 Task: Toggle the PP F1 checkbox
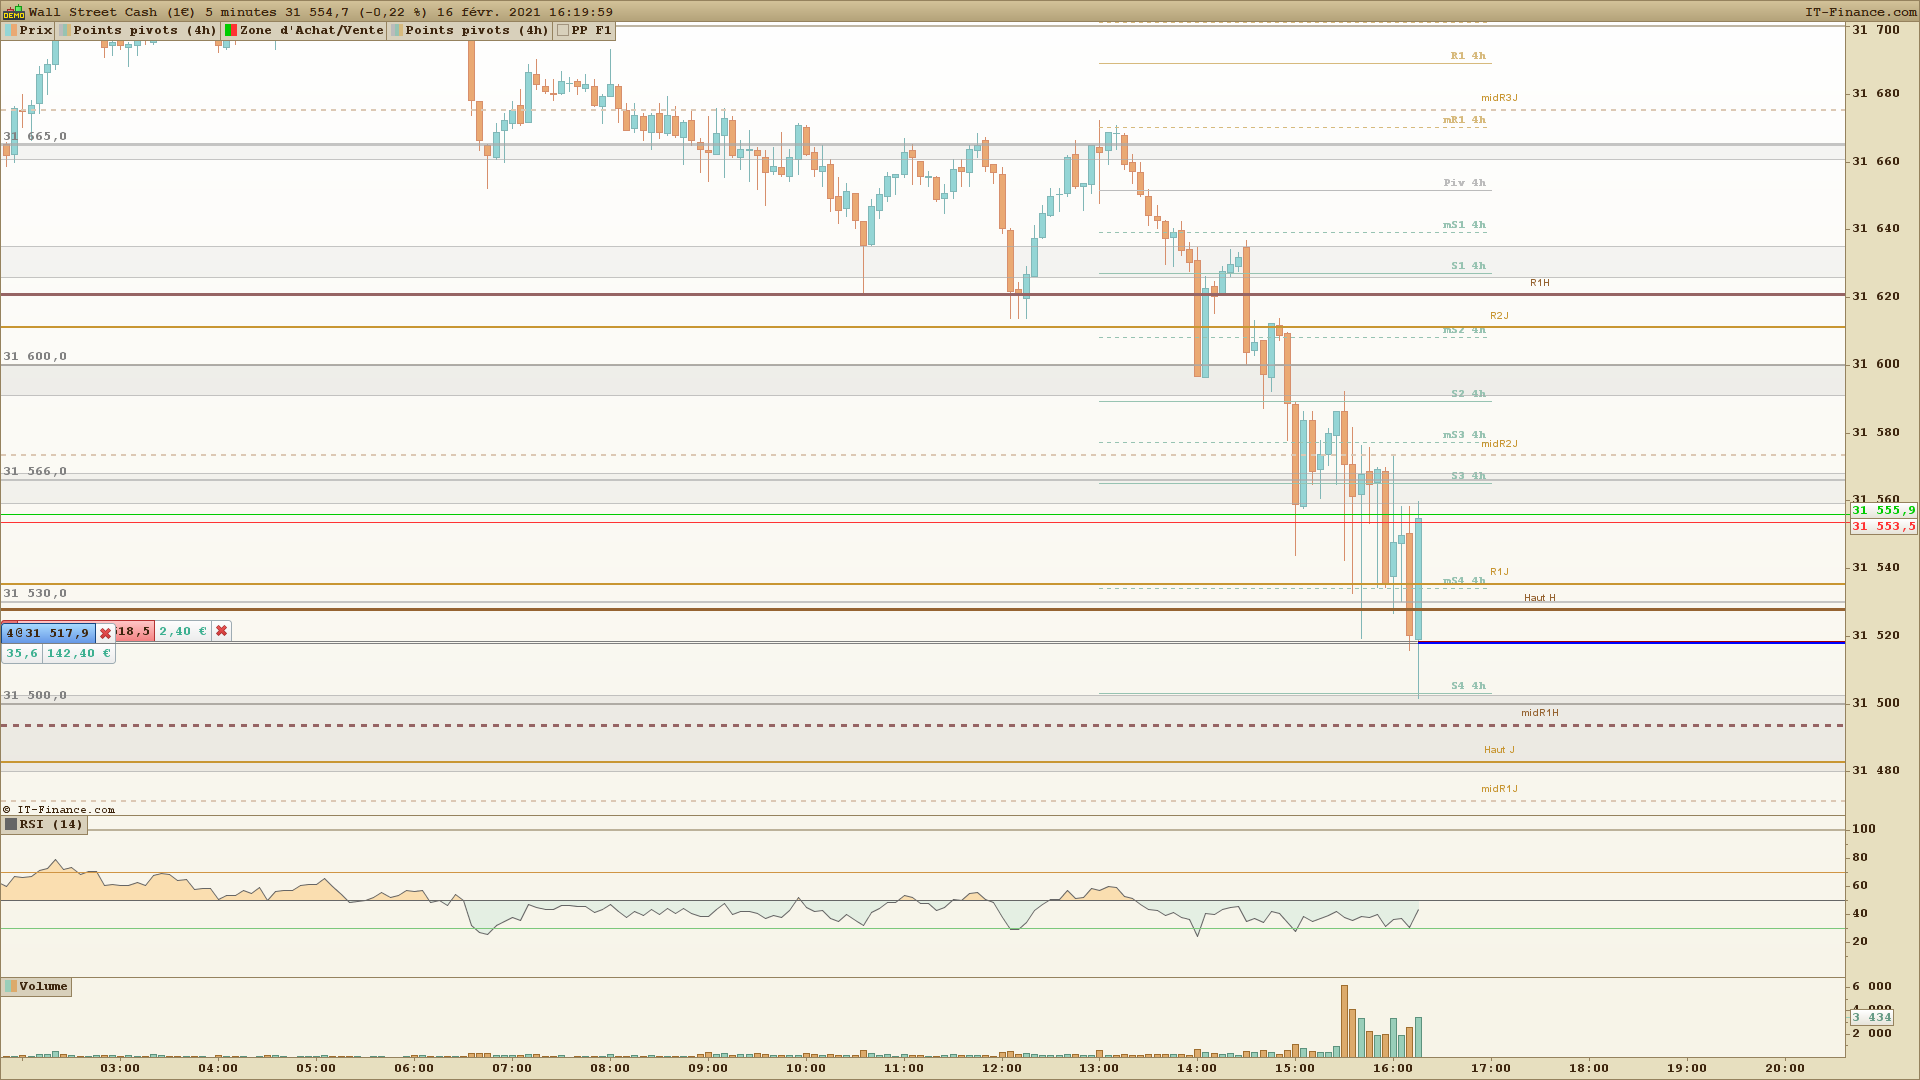tap(563, 31)
